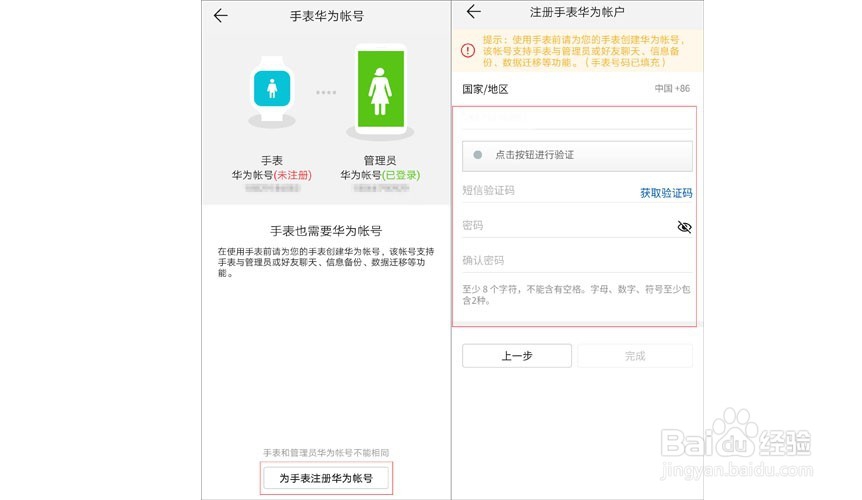862x500 pixels.
Task: Click 为手表注册华为帐号 button
Action: point(326,478)
